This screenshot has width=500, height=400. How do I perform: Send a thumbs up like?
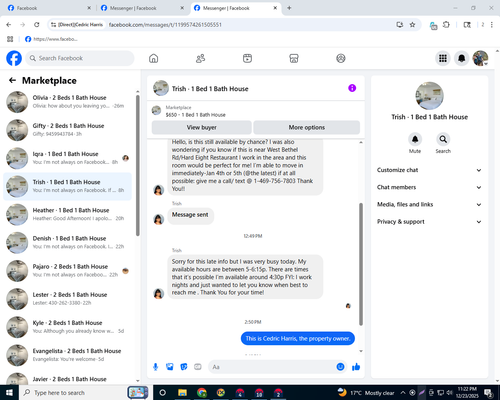[x=356, y=367]
